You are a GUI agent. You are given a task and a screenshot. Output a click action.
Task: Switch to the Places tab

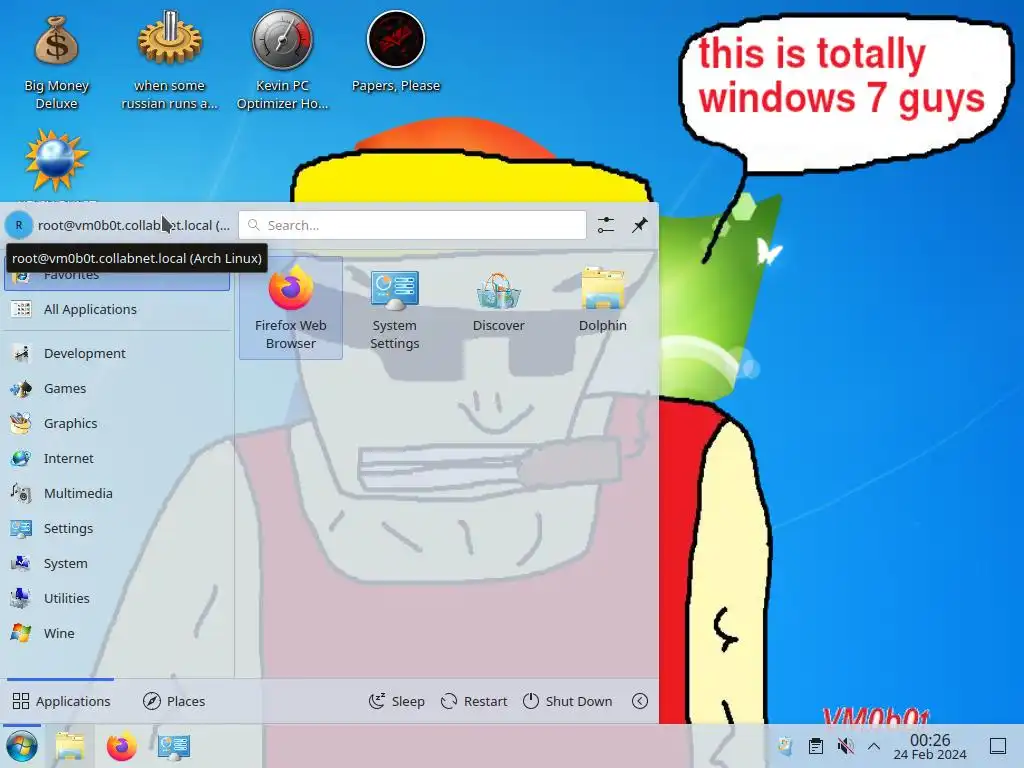click(174, 701)
